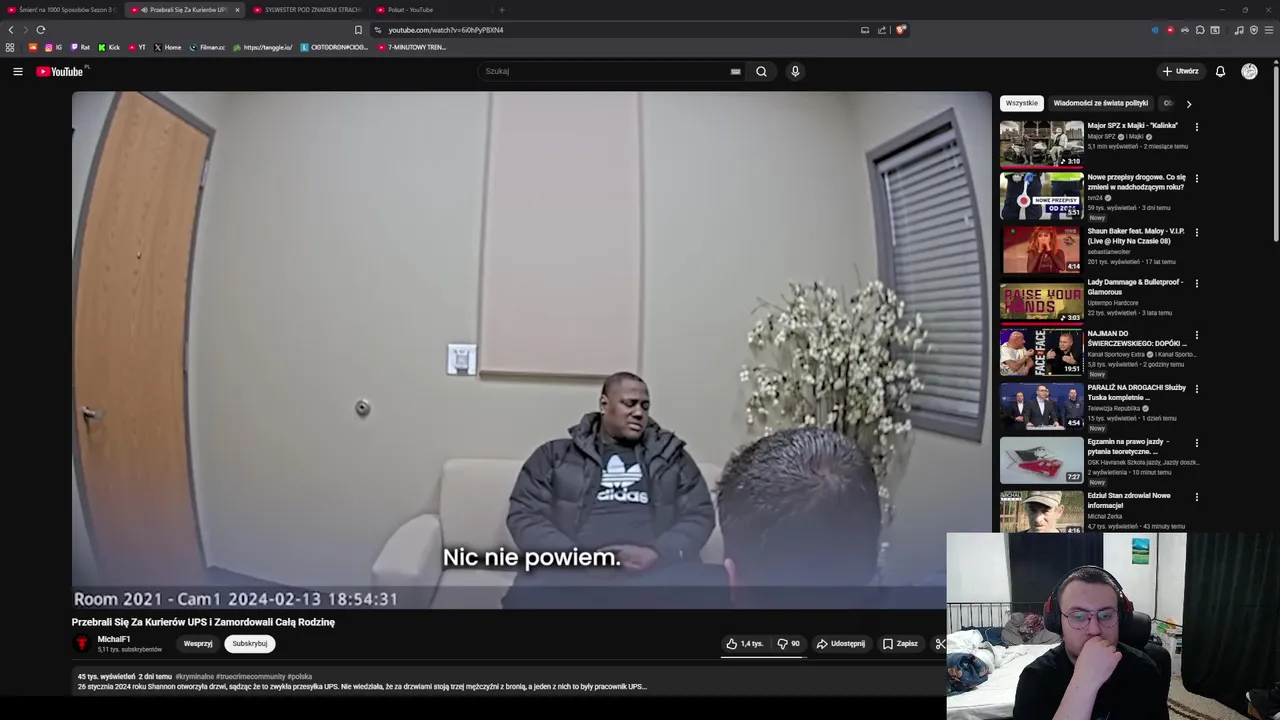Click the Wesprzyj button

coord(198,644)
